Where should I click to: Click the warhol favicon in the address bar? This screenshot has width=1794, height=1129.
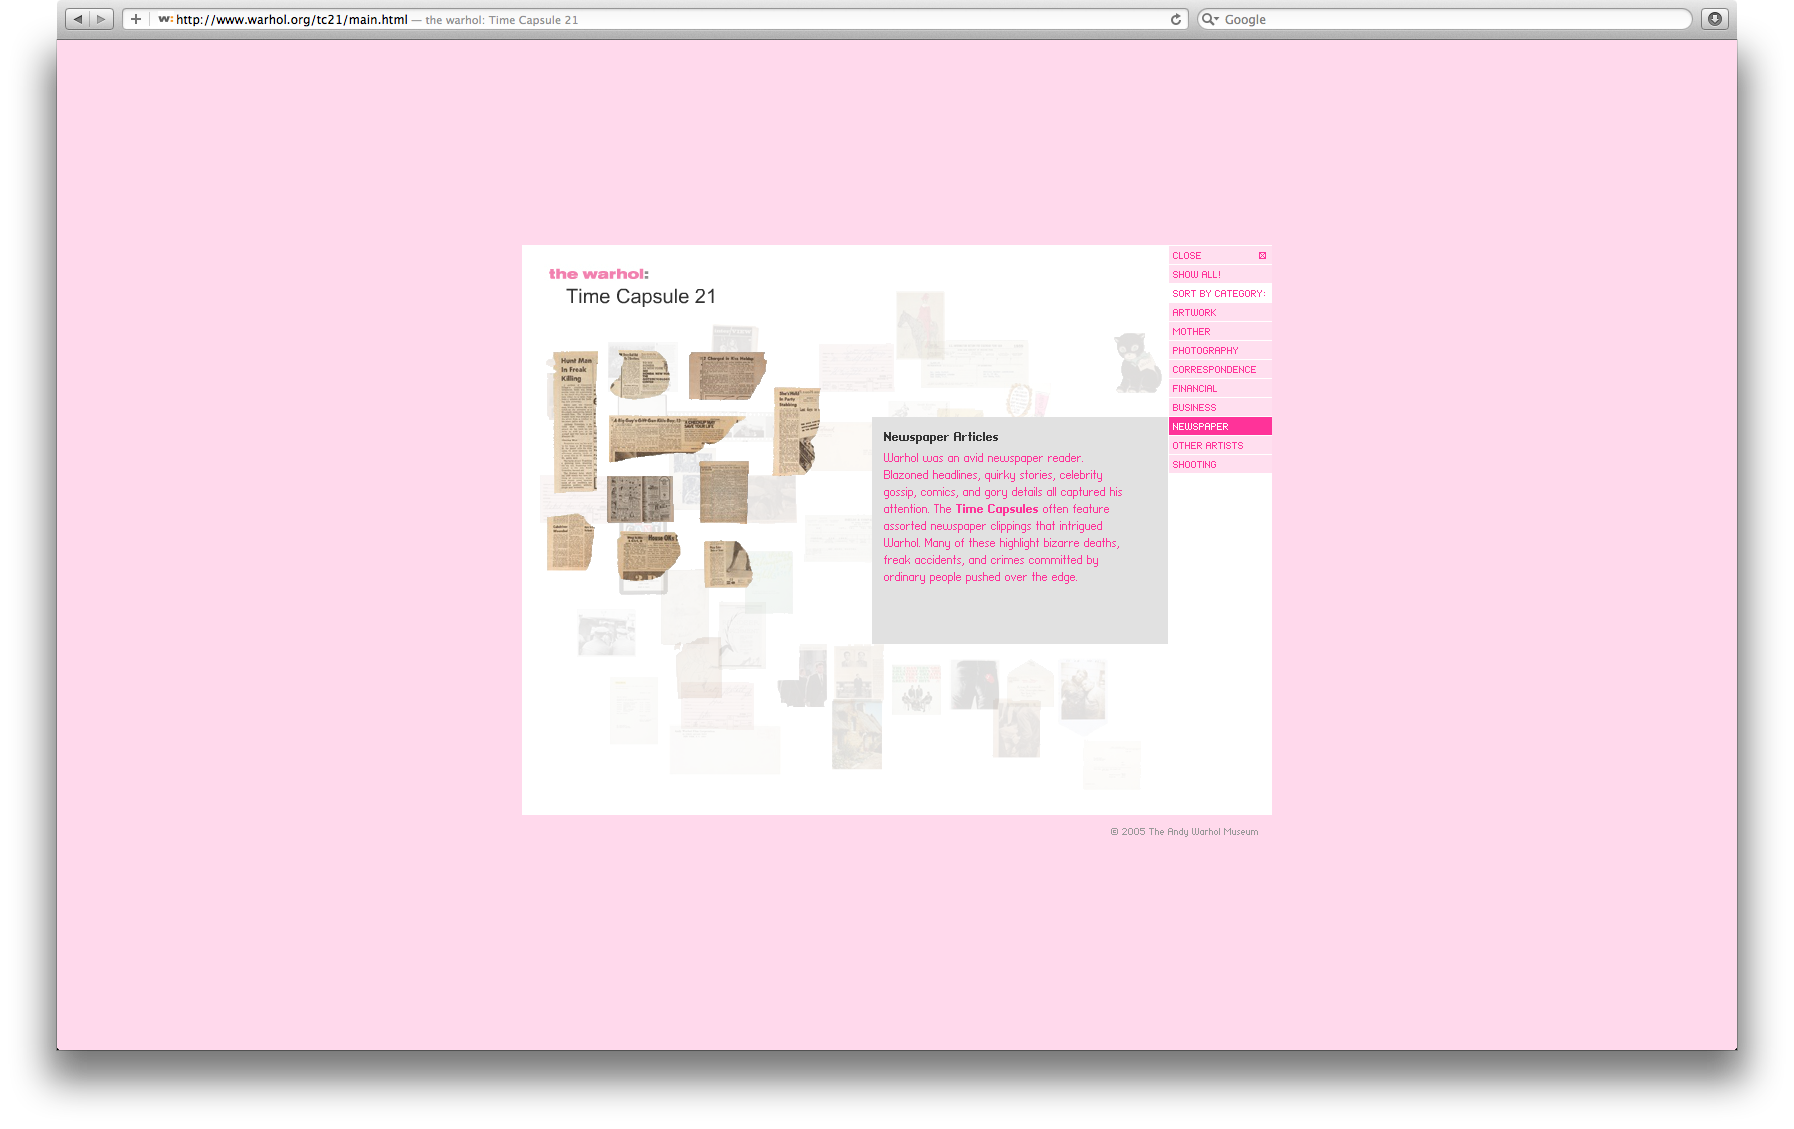coord(160,18)
